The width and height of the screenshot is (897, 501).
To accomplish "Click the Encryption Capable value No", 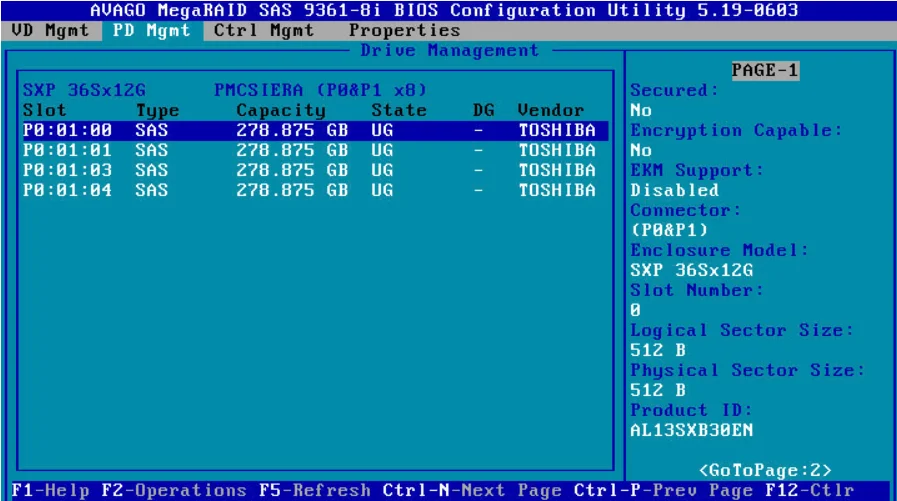I will [x=641, y=150].
